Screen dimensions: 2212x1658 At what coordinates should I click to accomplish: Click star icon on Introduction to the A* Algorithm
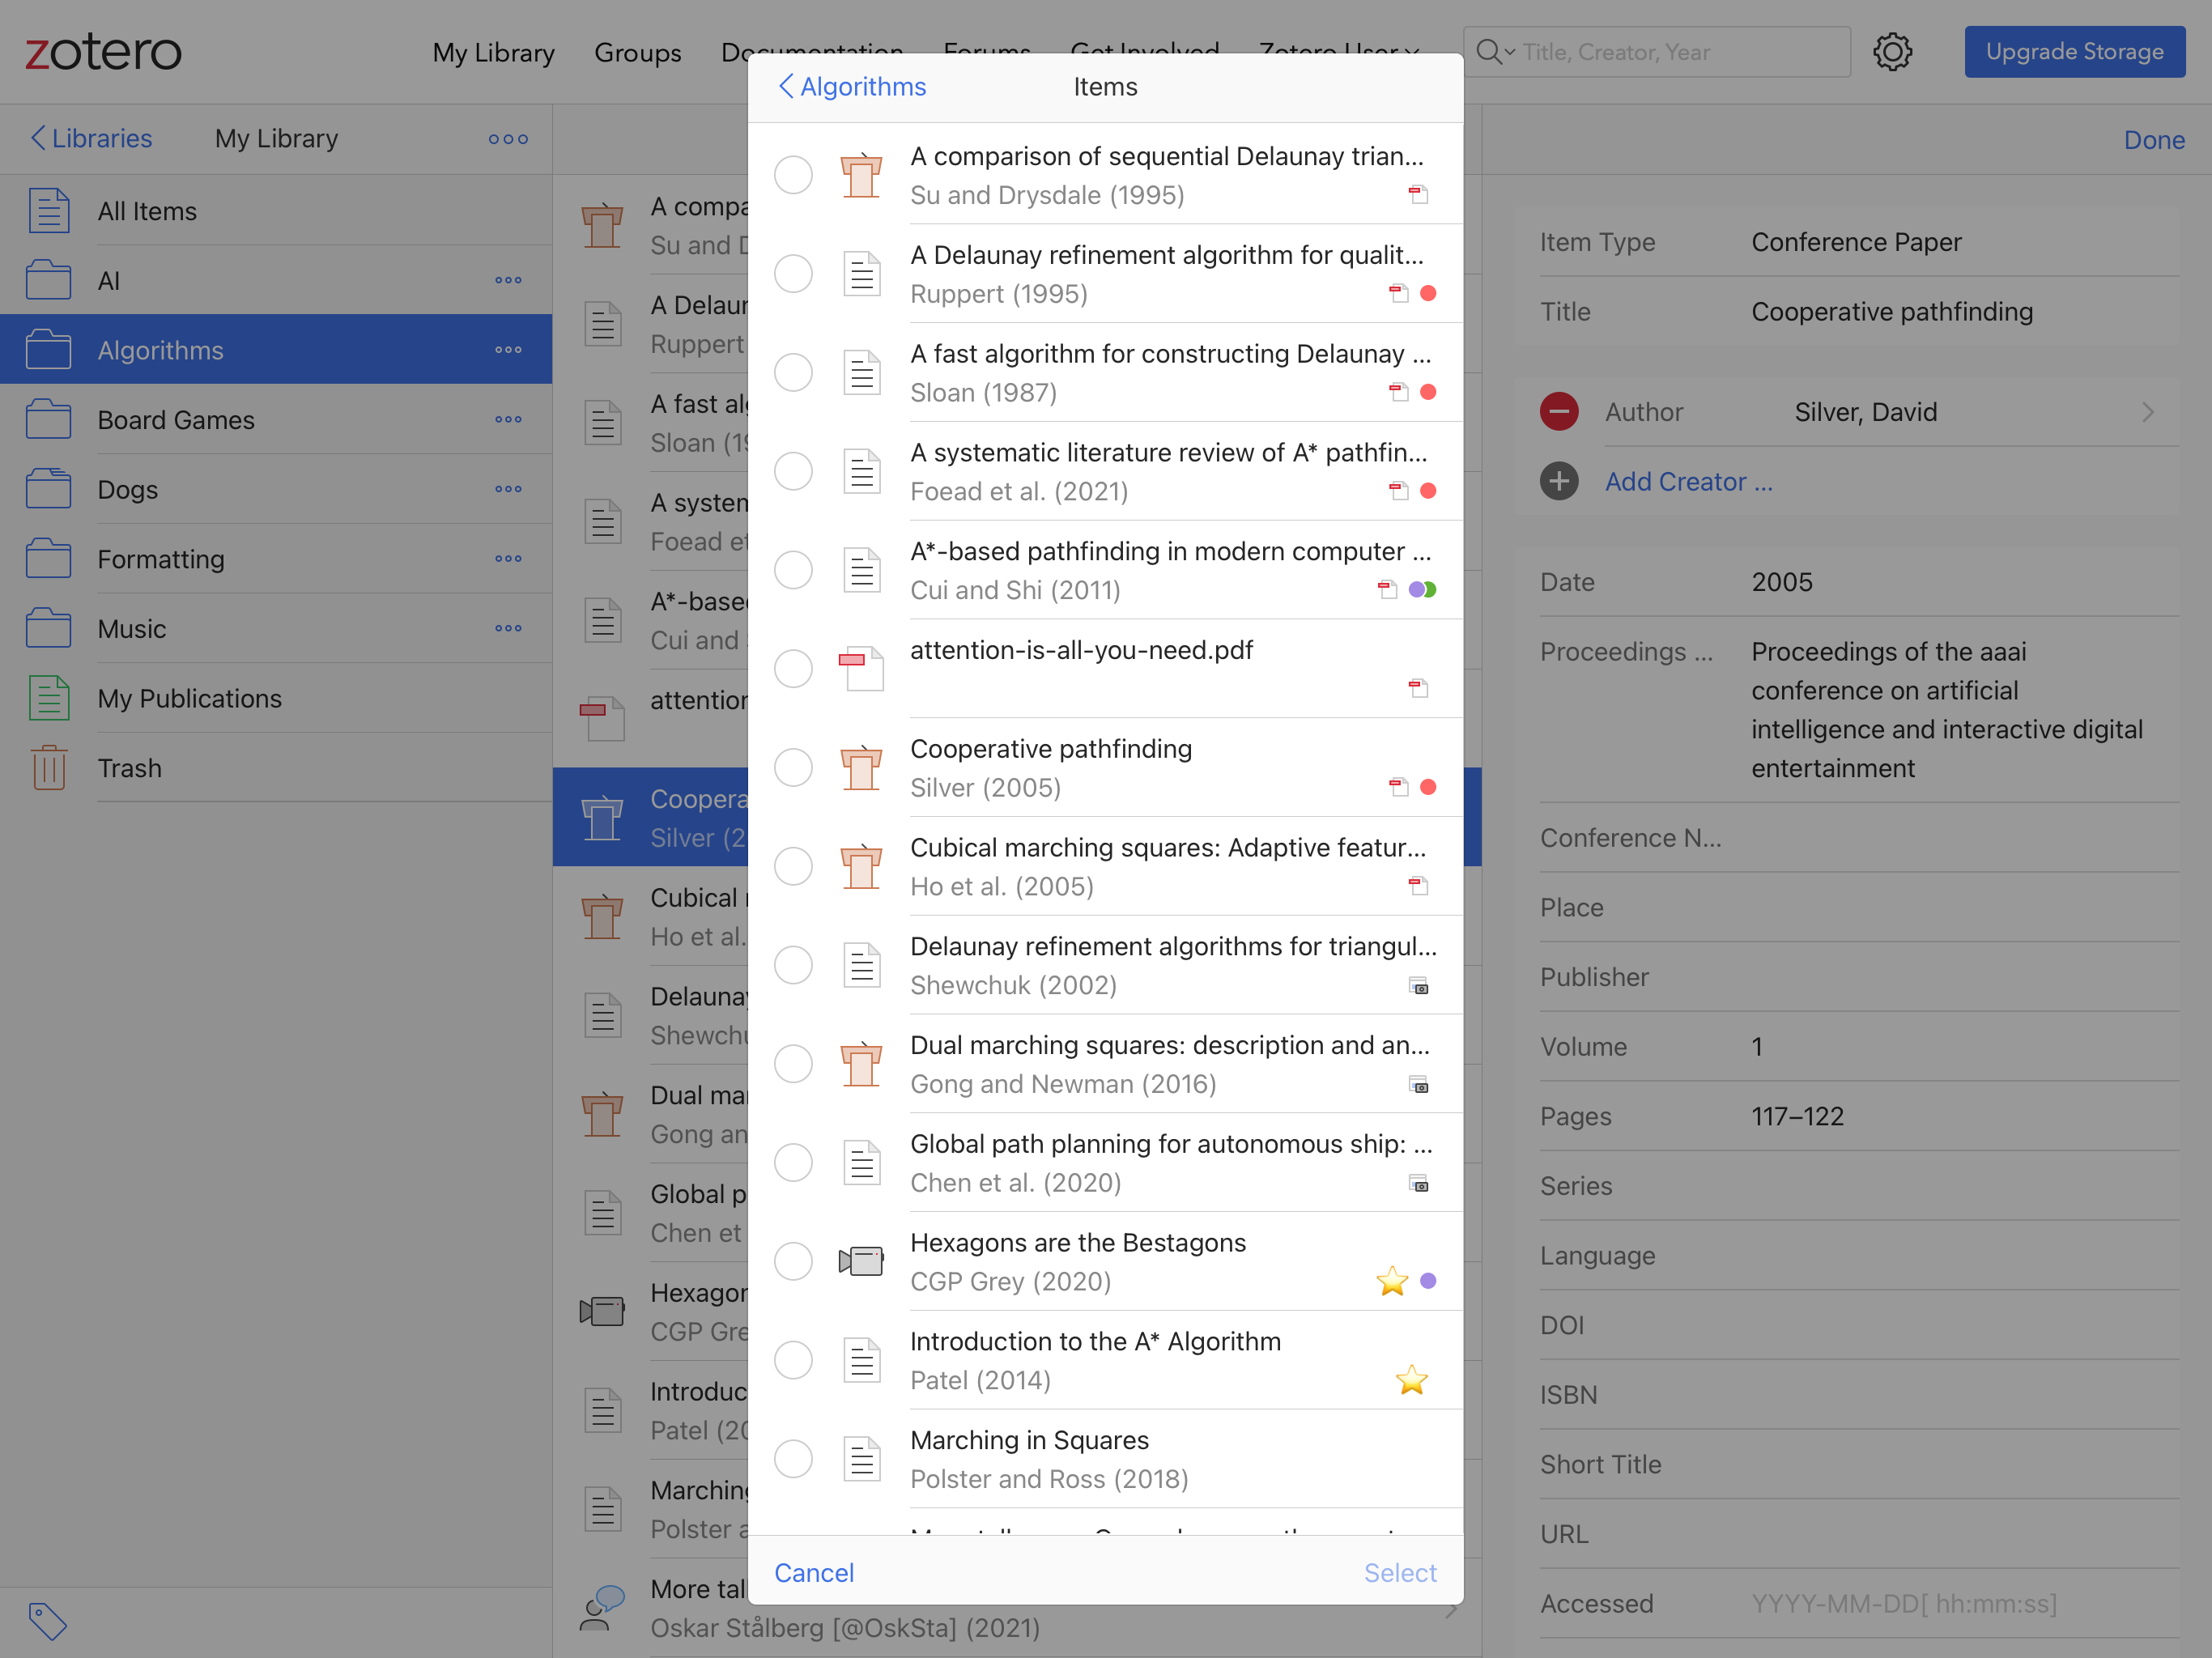tap(1411, 1380)
